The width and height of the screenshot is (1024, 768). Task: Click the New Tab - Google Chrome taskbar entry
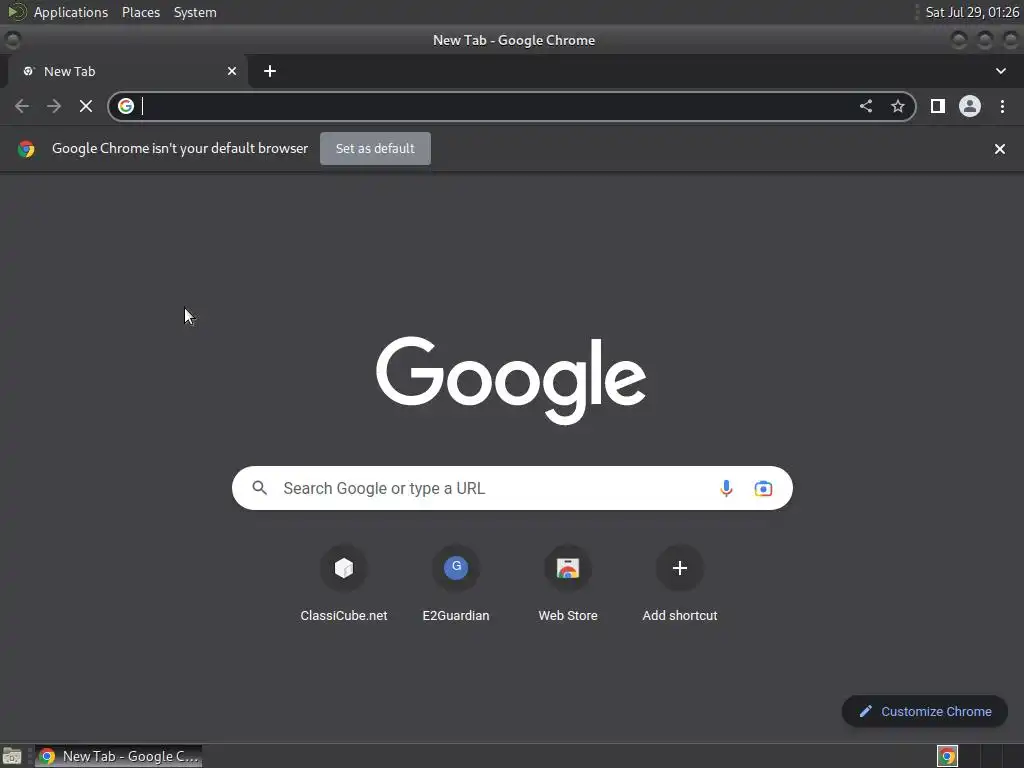(118, 756)
